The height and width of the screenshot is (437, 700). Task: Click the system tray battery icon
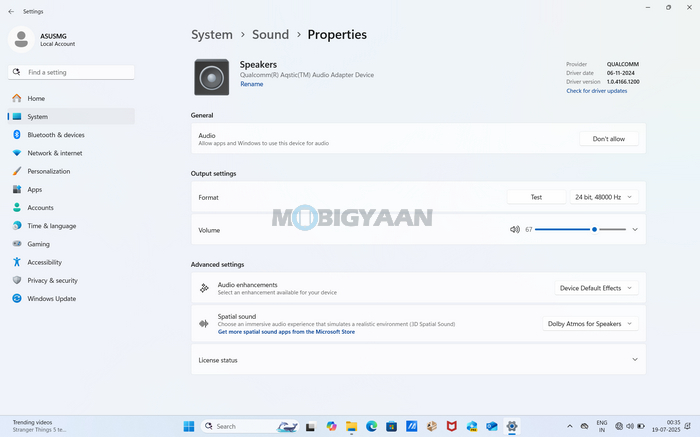coord(641,426)
